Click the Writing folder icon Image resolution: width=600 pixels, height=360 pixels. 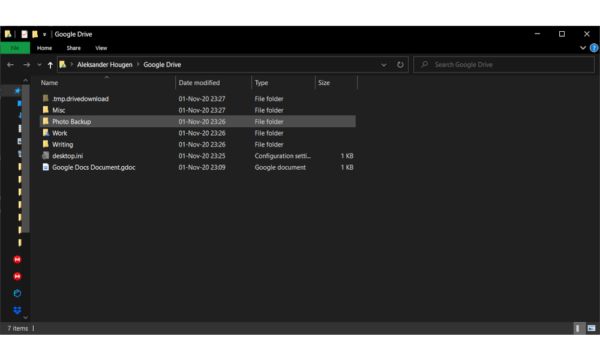46,144
